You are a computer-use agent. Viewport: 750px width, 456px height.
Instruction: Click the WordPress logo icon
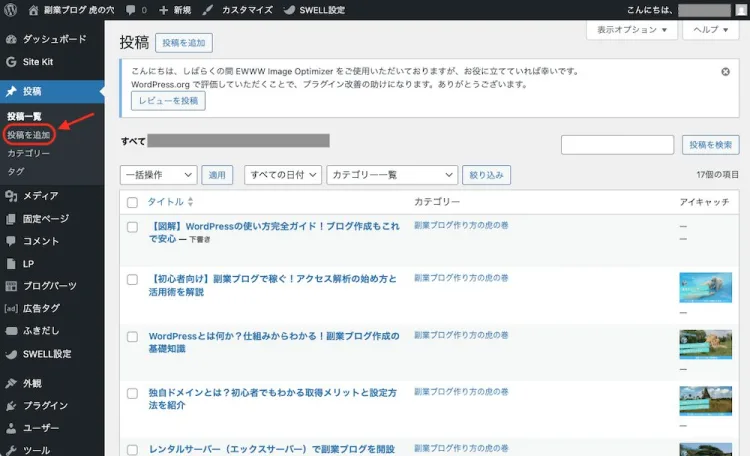coord(10,10)
